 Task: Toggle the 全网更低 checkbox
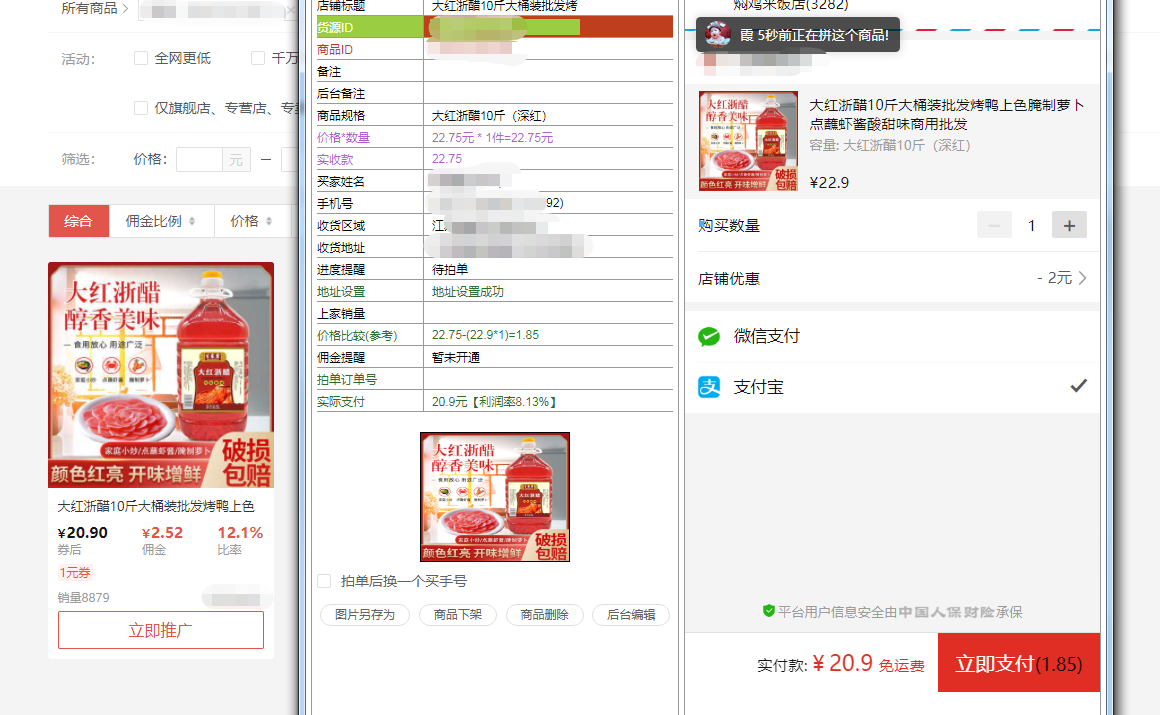pyautogui.click(x=141, y=58)
